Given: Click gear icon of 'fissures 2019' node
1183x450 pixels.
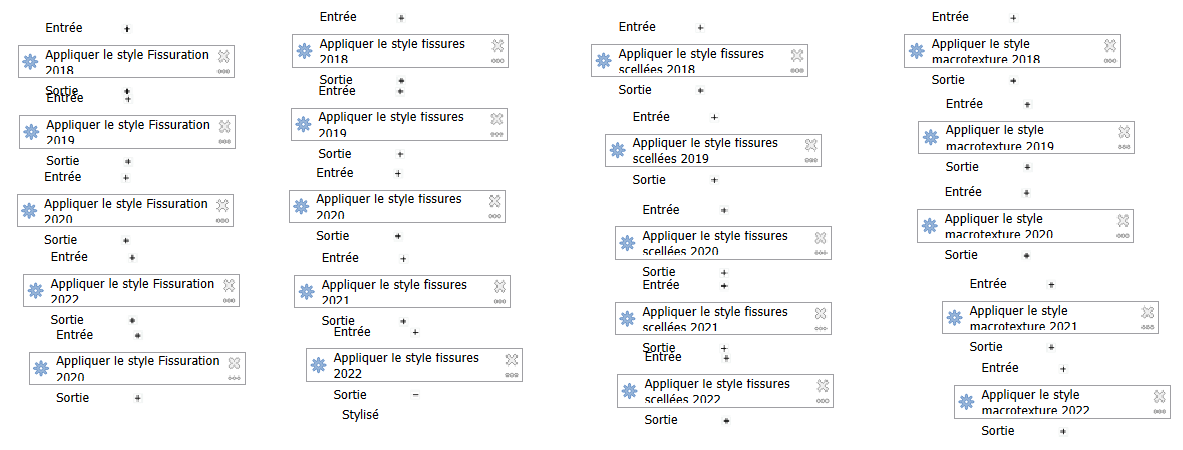Looking at the screenshot, I should pos(304,124).
